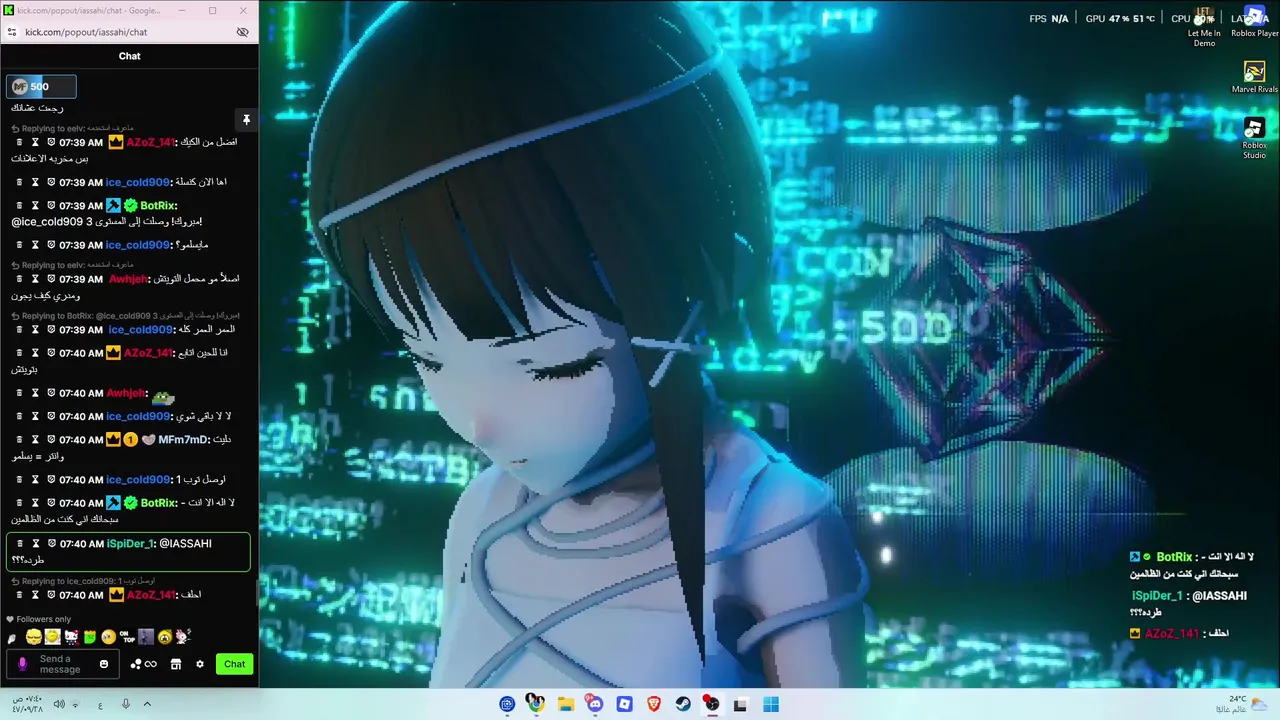This screenshot has width=1280, height=720.
Task: Insert the pink bunny emote
Action: (183, 636)
